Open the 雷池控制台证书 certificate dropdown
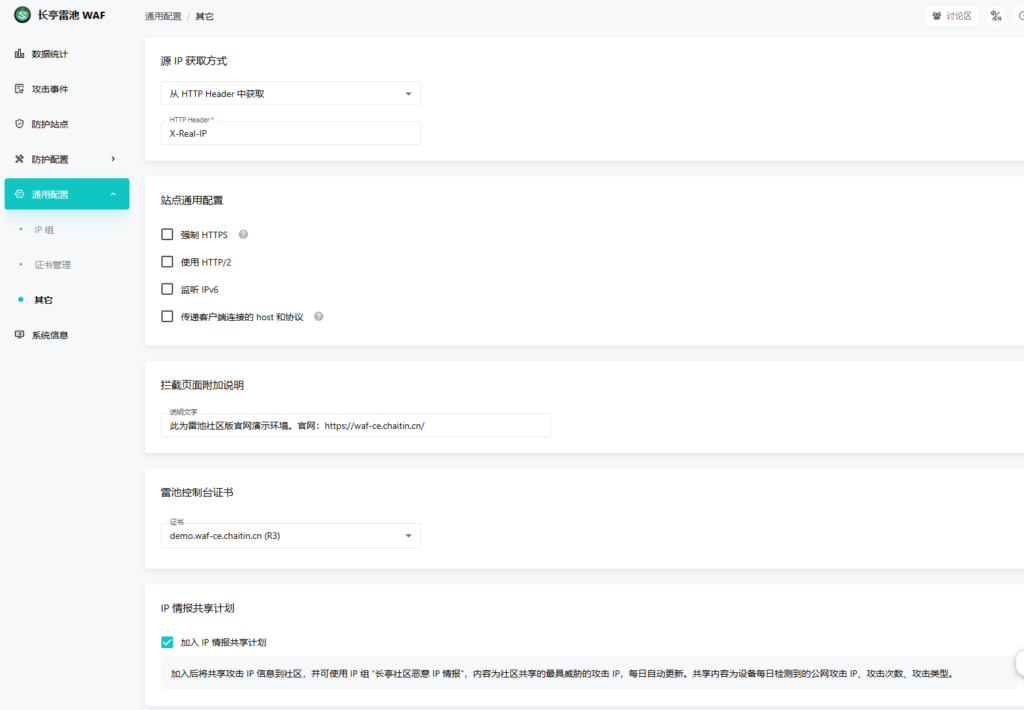This screenshot has width=1024, height=710. coord(291,536)
